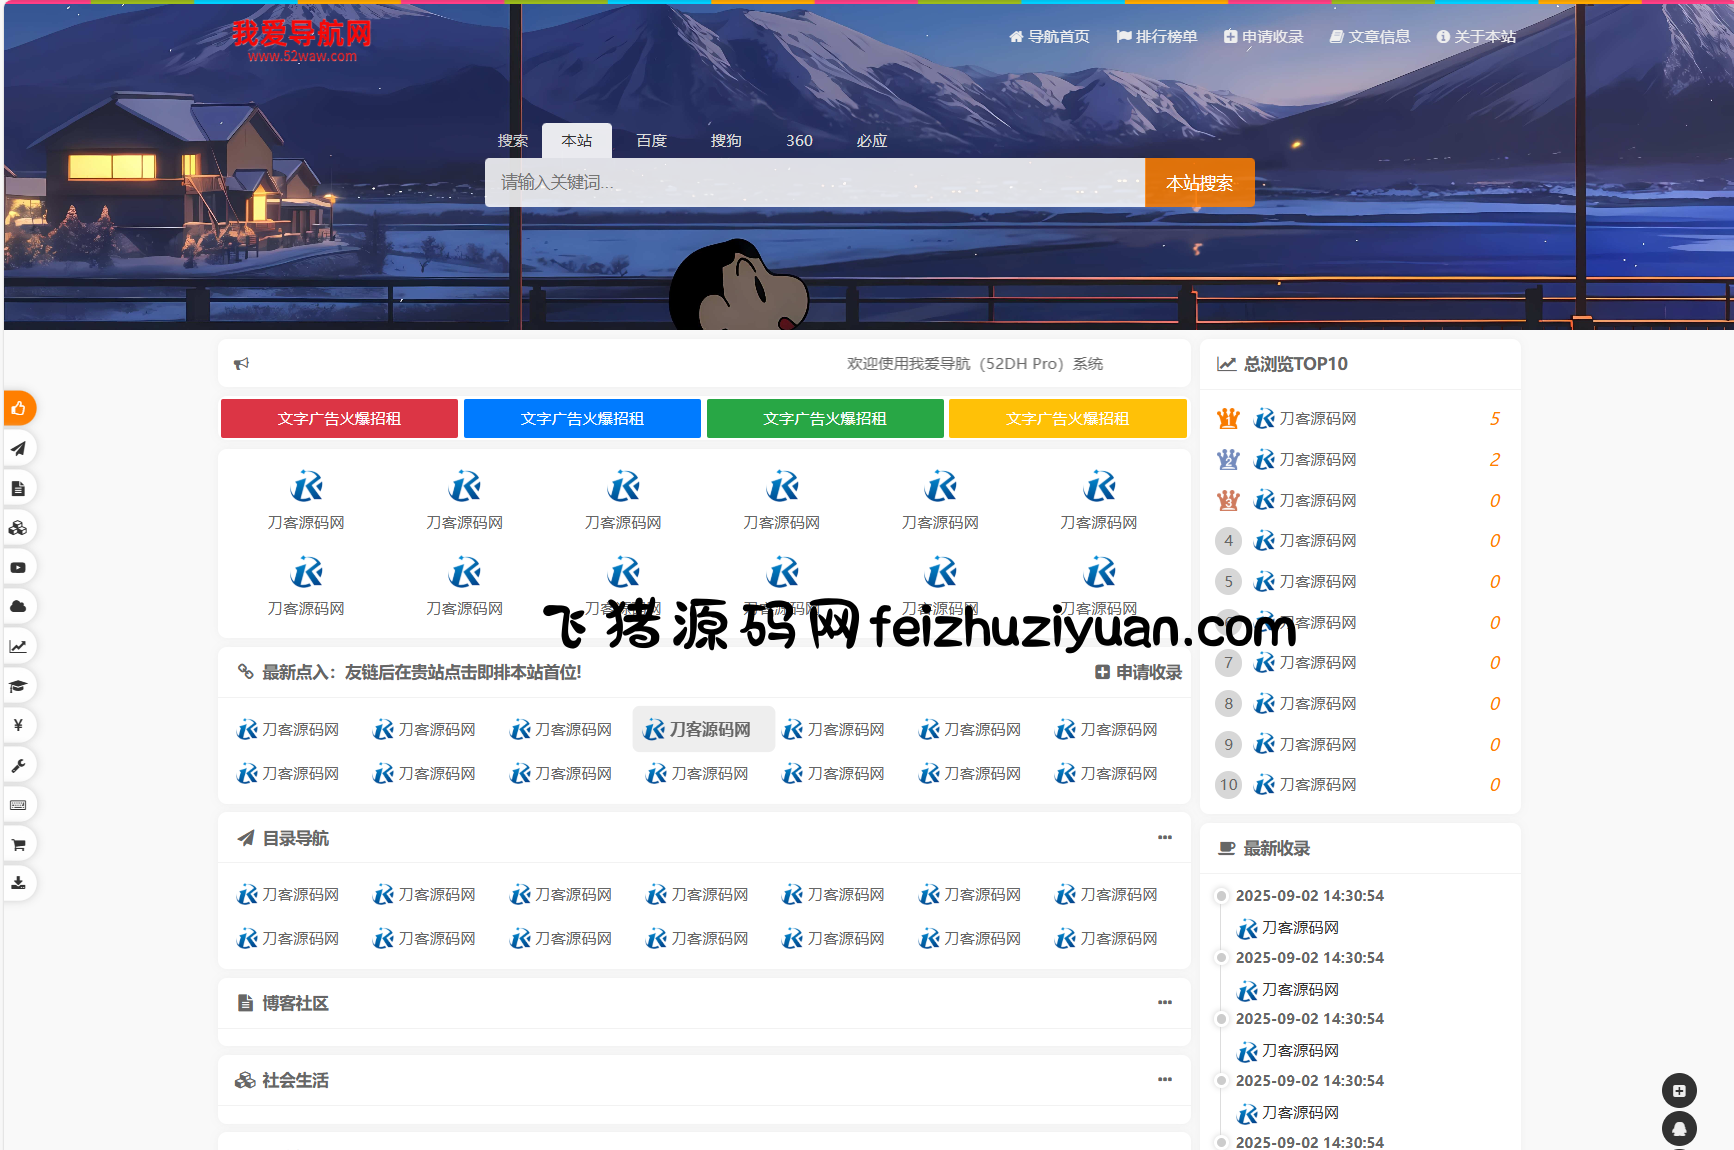Image resolution: width=1734 pixels, height=1150 pixels.
Task: Click the www.52waw.com URL under the logo
Action: (303, 57)
